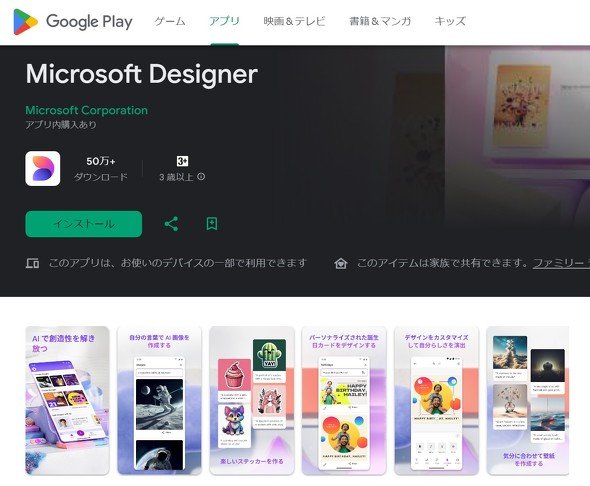Open screenshot '楽しいステッカーを作る'

pos(252,401)
